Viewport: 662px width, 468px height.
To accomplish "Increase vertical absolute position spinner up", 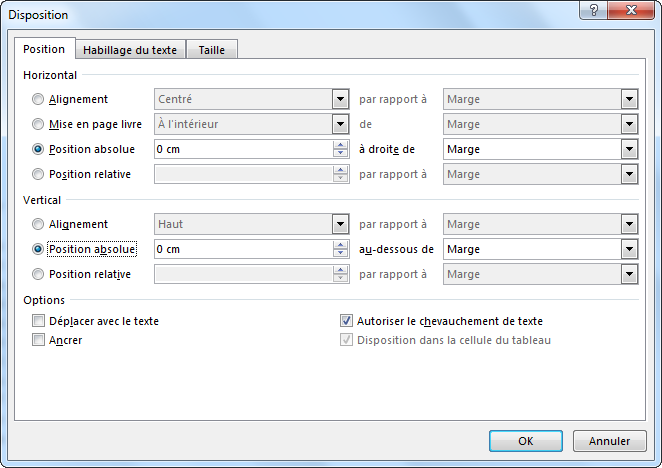I will tap(340, 244).
